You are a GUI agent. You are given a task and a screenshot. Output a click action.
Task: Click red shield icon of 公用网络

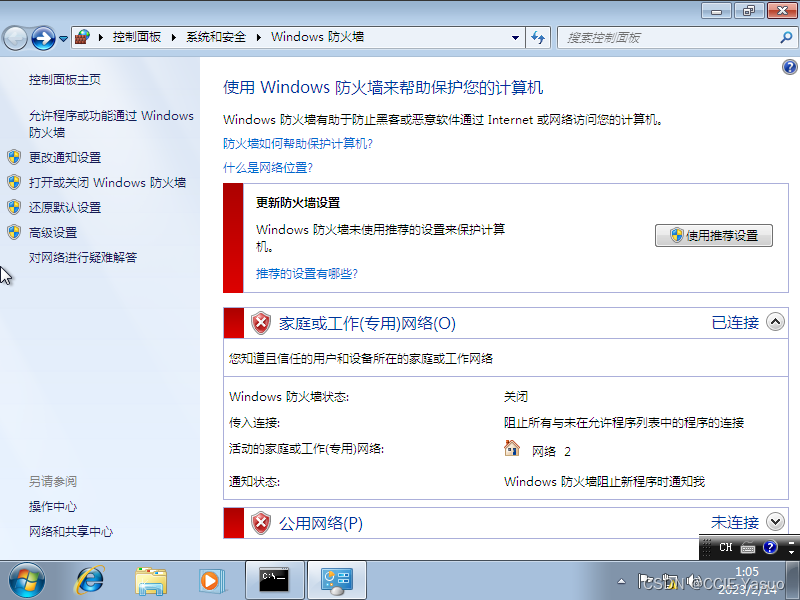coord(261,523)
